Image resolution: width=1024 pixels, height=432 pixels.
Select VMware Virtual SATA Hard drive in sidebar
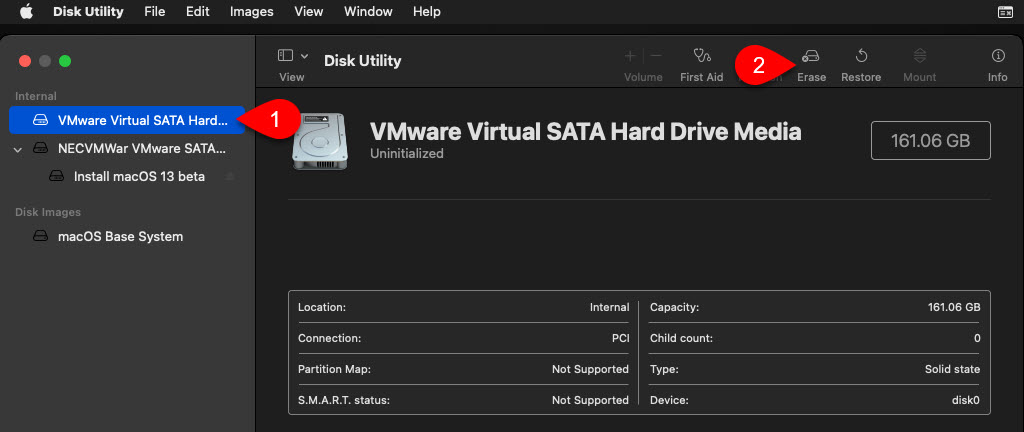tap(127, 120)
